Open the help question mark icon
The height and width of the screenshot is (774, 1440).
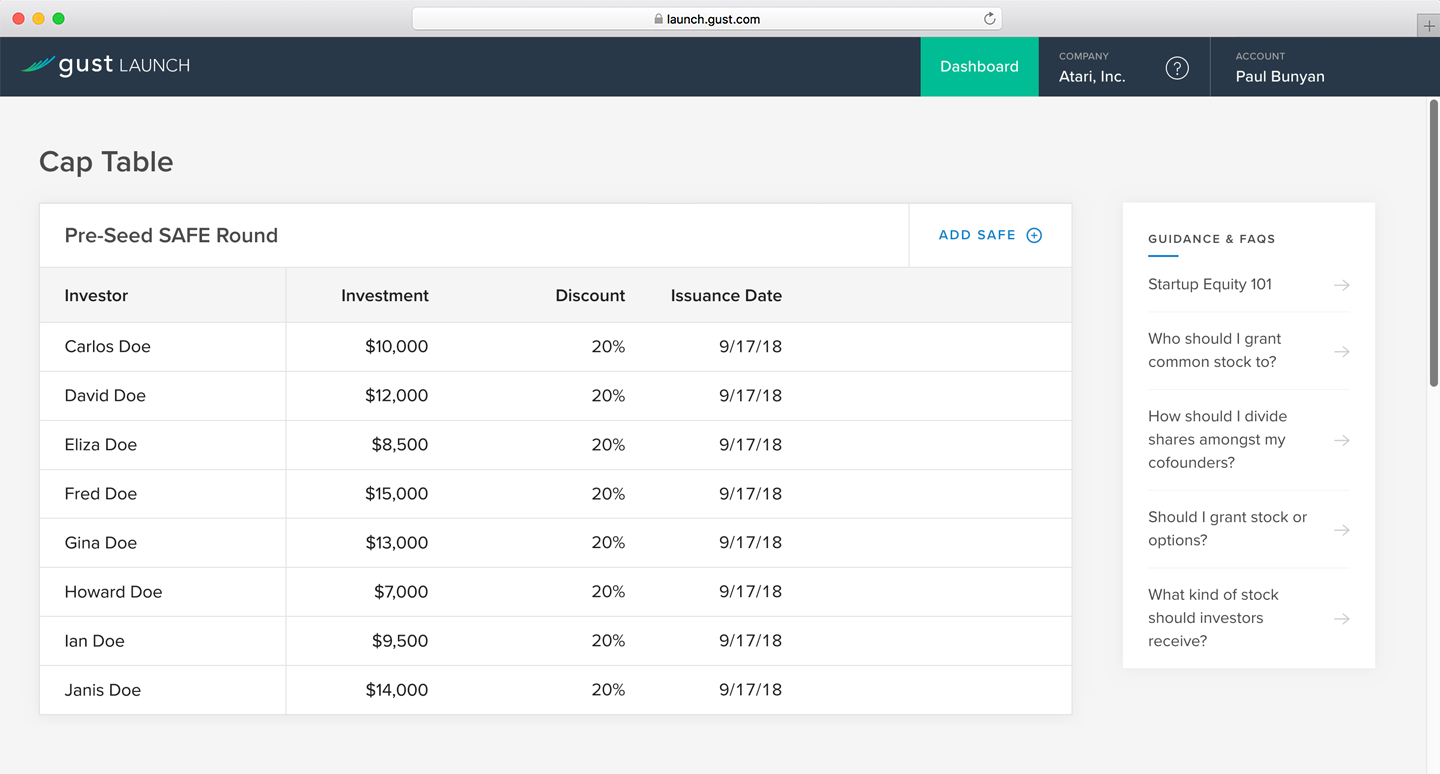pos(1177,68)
